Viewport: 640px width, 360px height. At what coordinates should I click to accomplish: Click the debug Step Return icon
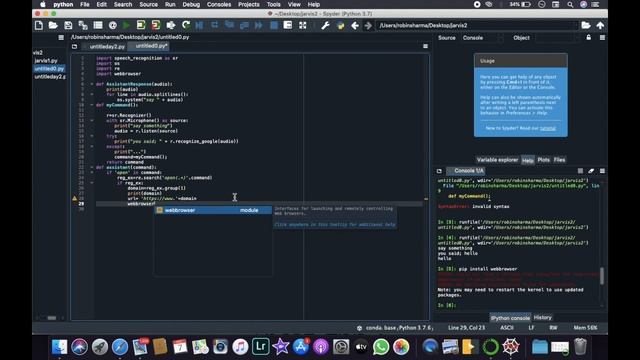coord(244,25)
